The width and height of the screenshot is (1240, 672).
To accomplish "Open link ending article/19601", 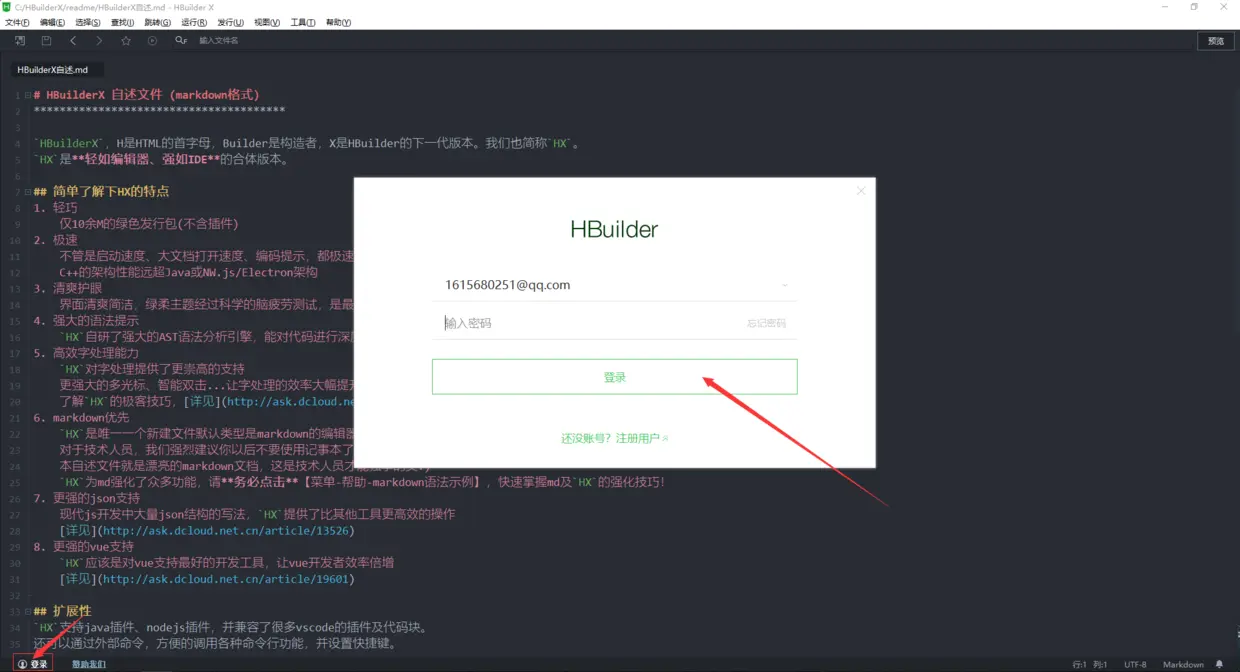I will pyautogui.click(x=226, y=579).
